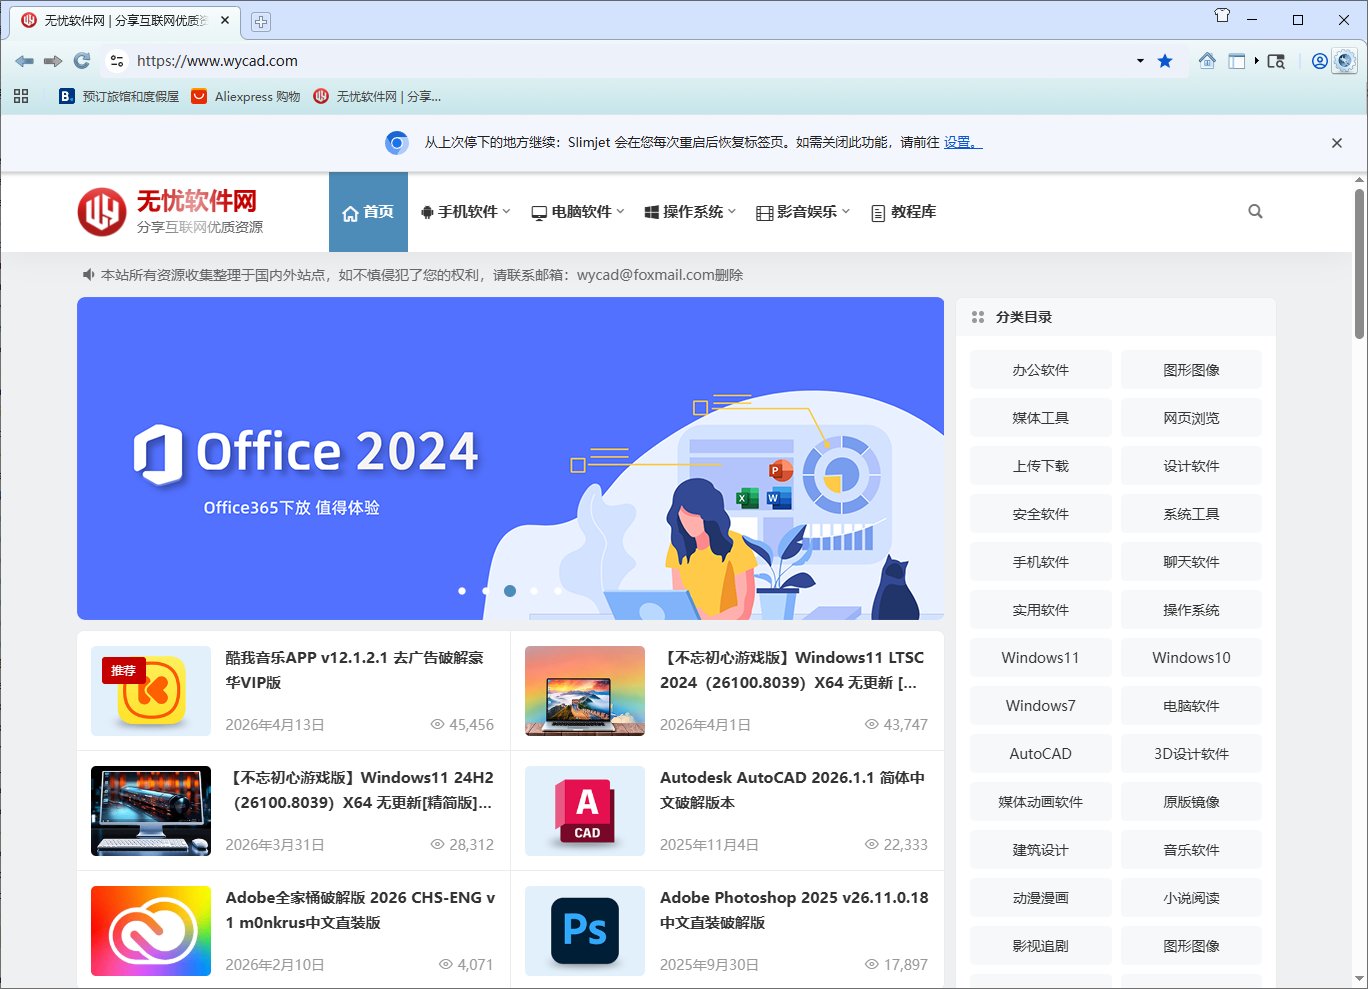Bookmark the page using the star icon
1368x989 pixels.
(1165, 60)
